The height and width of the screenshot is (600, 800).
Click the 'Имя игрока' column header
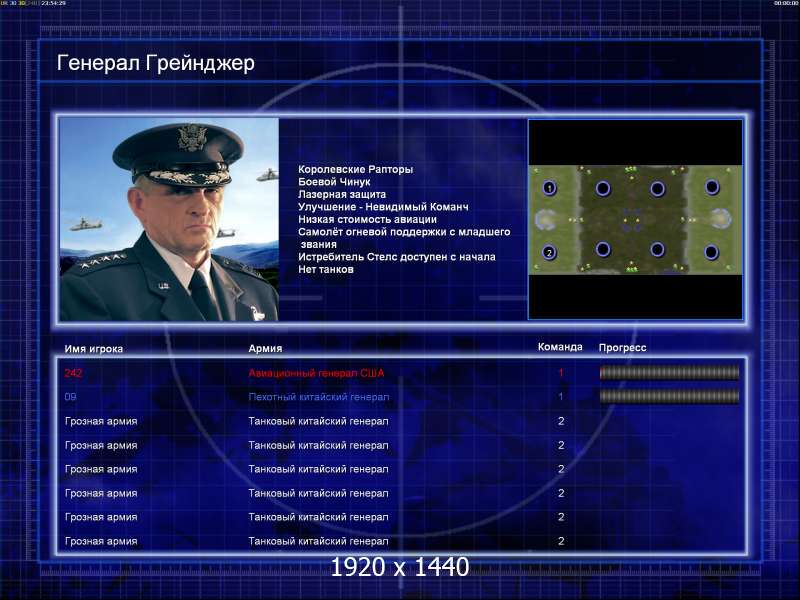coord(93,349)
